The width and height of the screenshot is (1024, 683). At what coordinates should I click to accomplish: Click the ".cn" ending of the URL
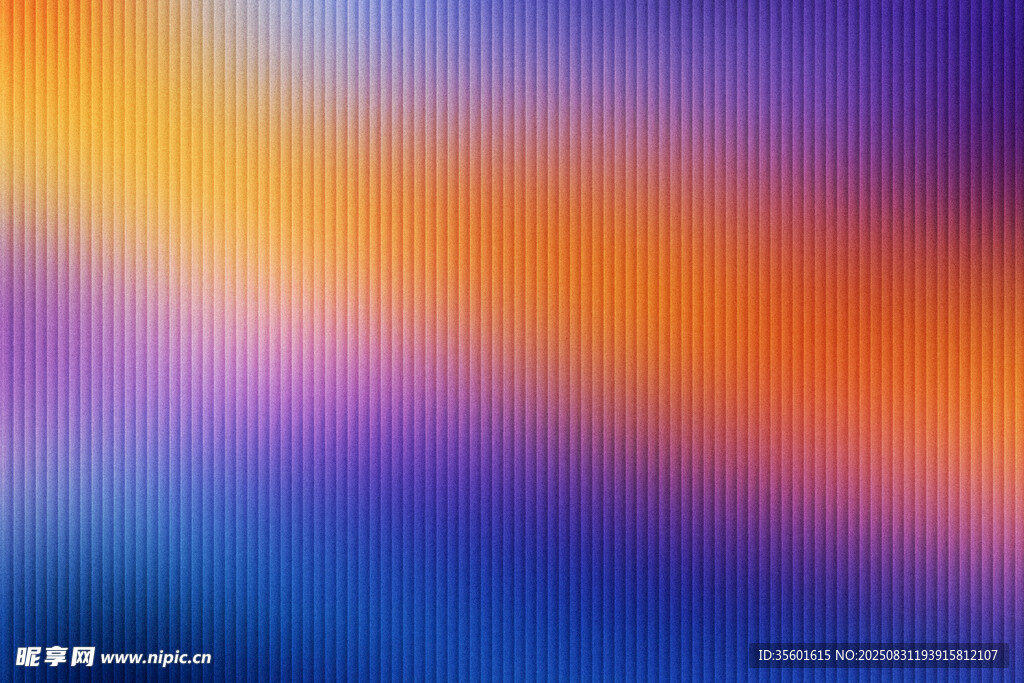(x=200, y=658)
